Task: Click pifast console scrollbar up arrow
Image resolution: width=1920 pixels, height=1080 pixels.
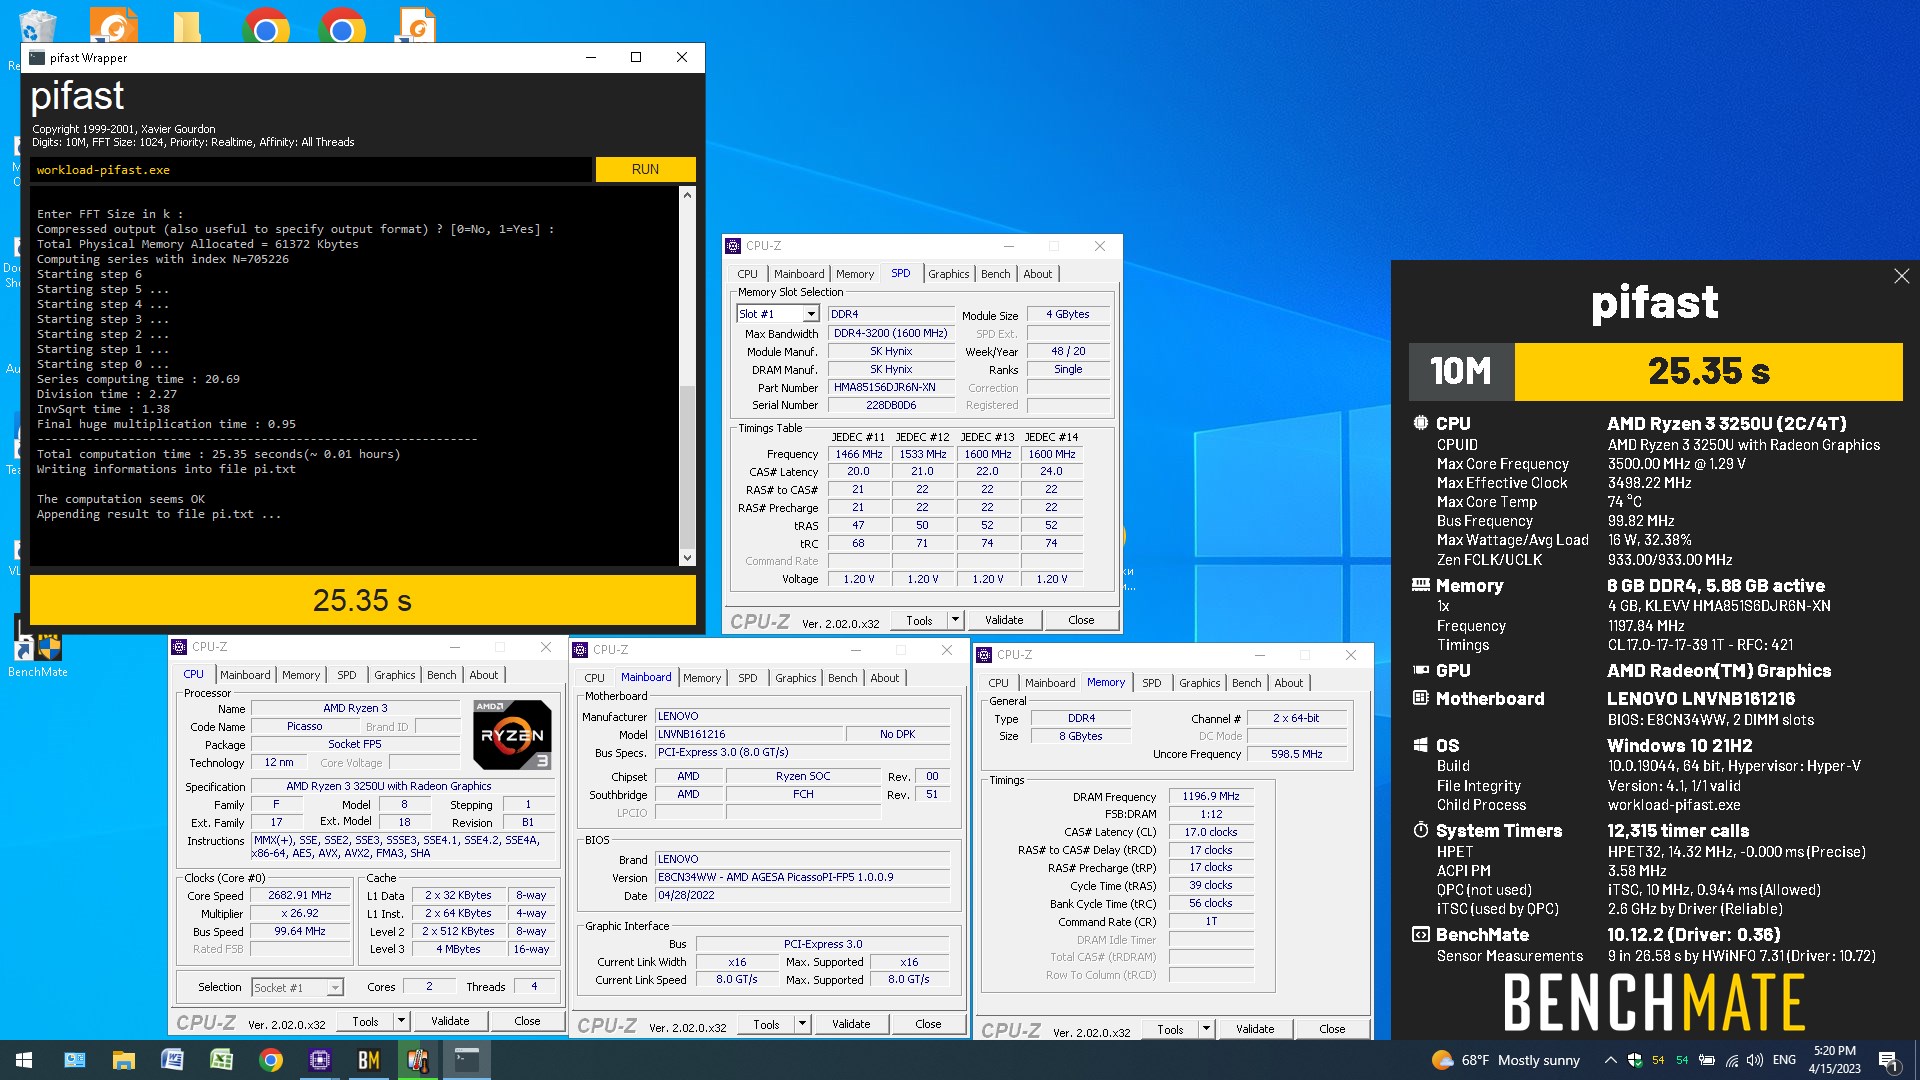Action: point(687,195)
